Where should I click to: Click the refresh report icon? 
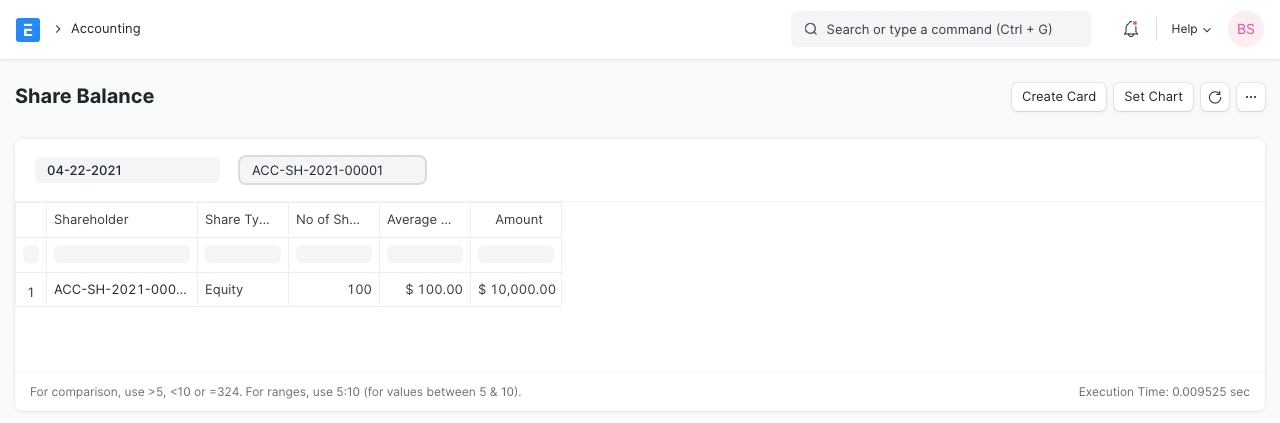click(x=1215, y=97)
